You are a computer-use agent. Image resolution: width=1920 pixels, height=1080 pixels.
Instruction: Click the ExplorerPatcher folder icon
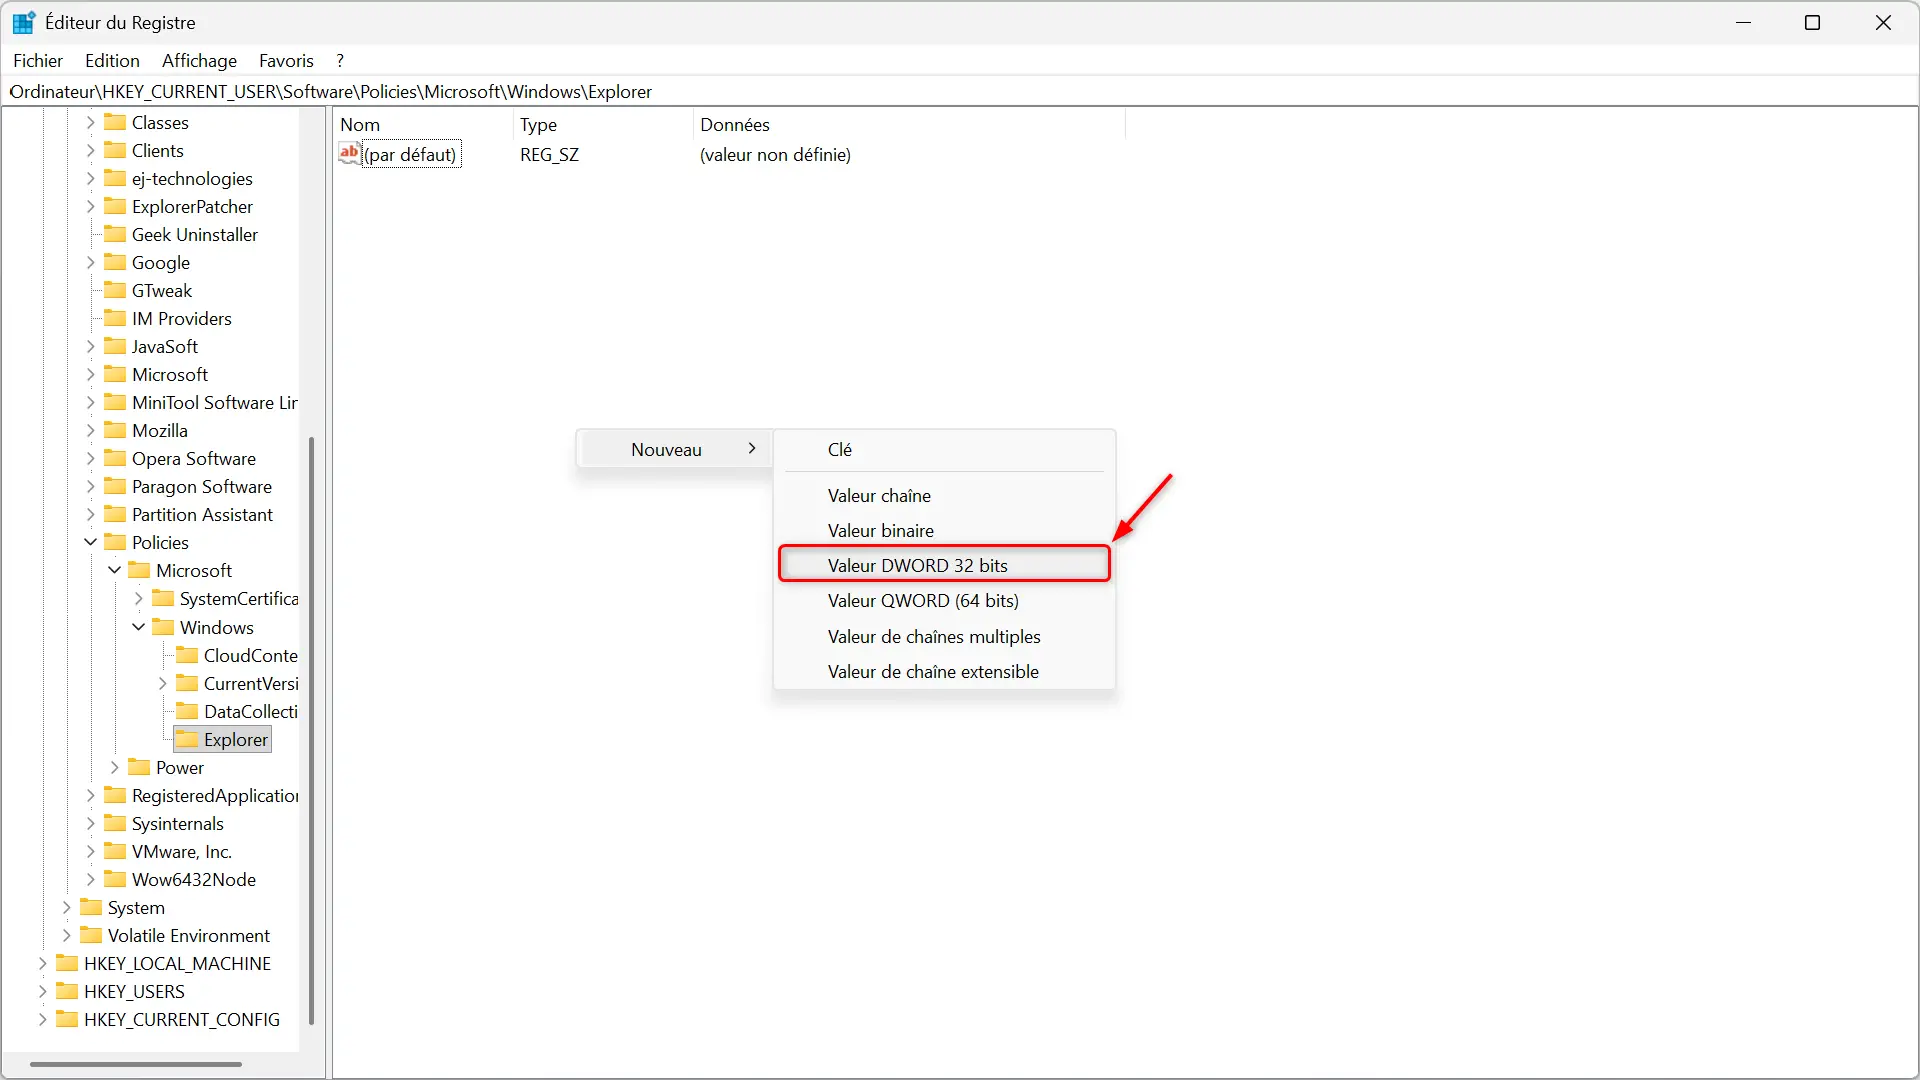pyautogui.click(x=115, y=206)
